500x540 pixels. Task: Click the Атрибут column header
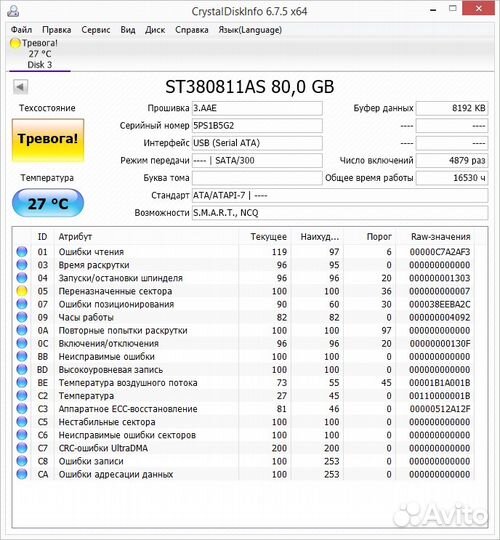coord(75,237)
